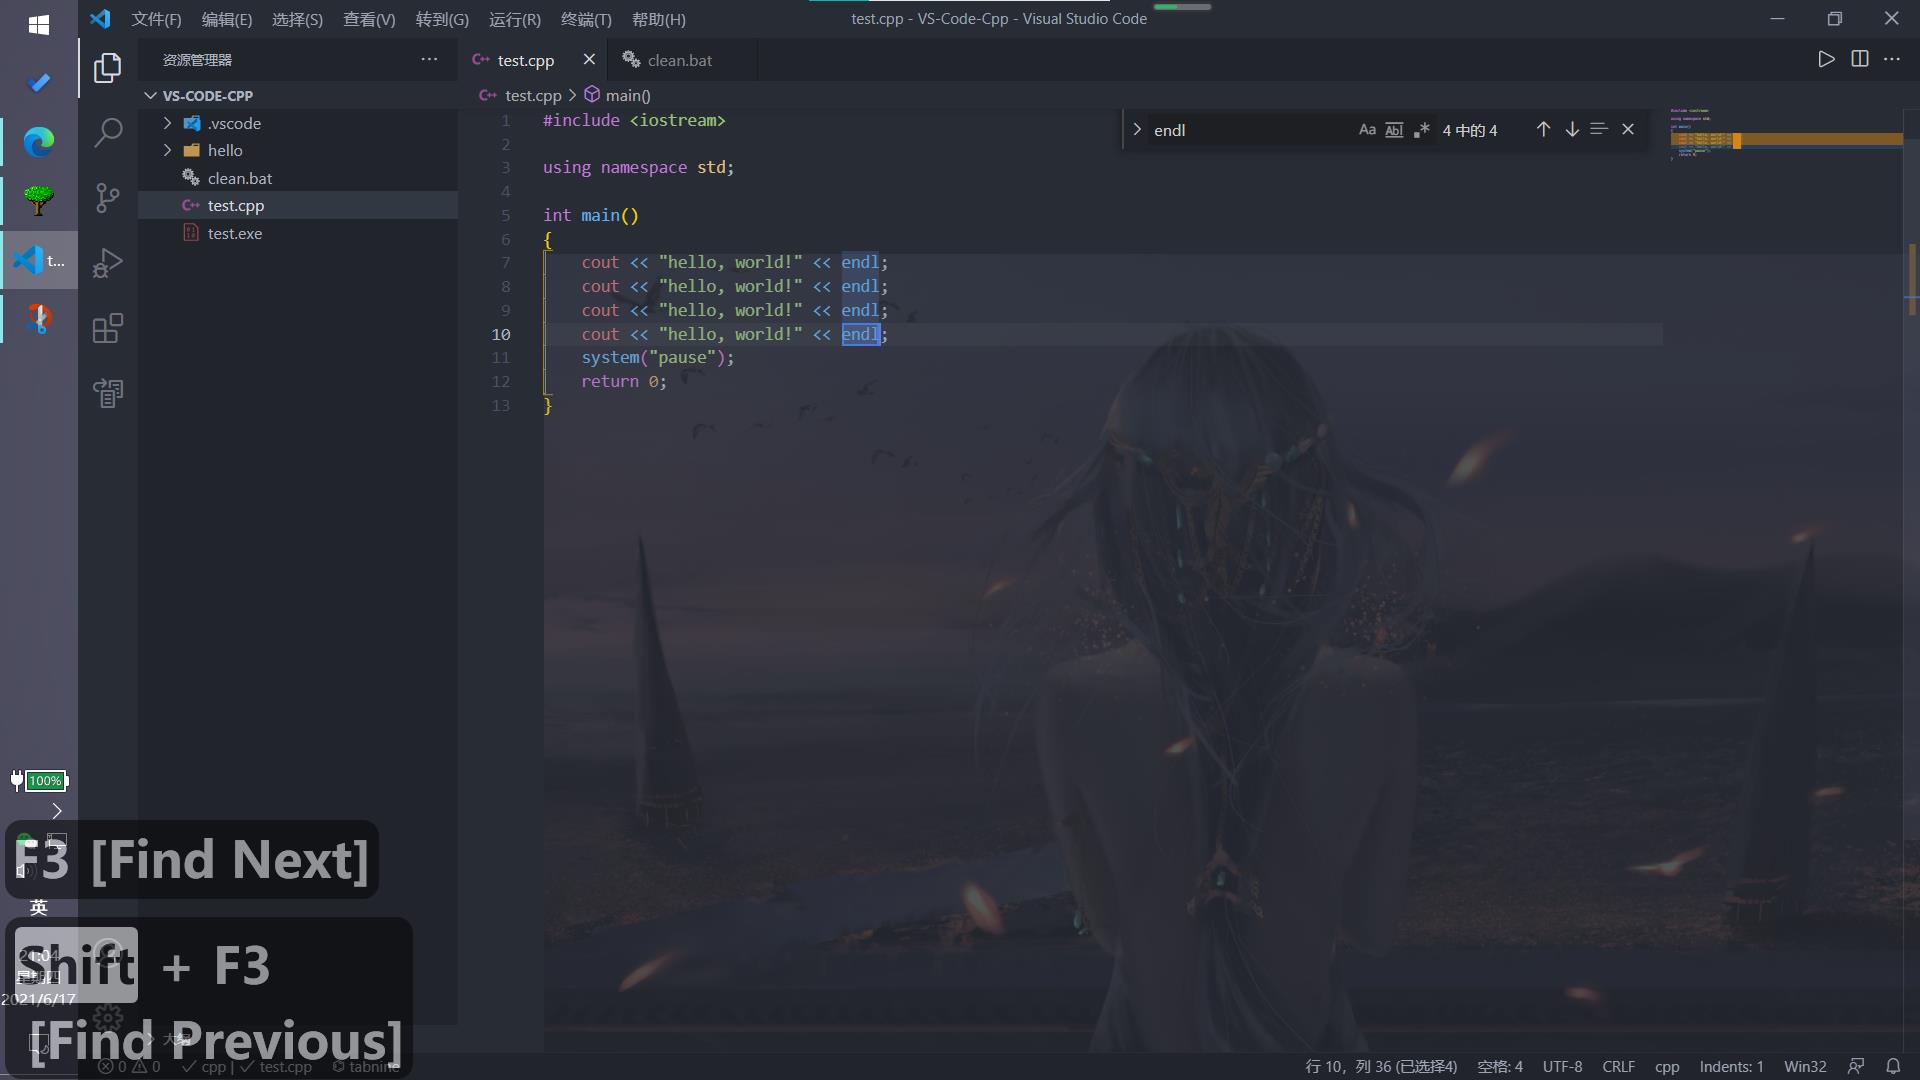The image size is (1920, 1080).
Task: Click the using namespace std; line
Action: [638, 167]
